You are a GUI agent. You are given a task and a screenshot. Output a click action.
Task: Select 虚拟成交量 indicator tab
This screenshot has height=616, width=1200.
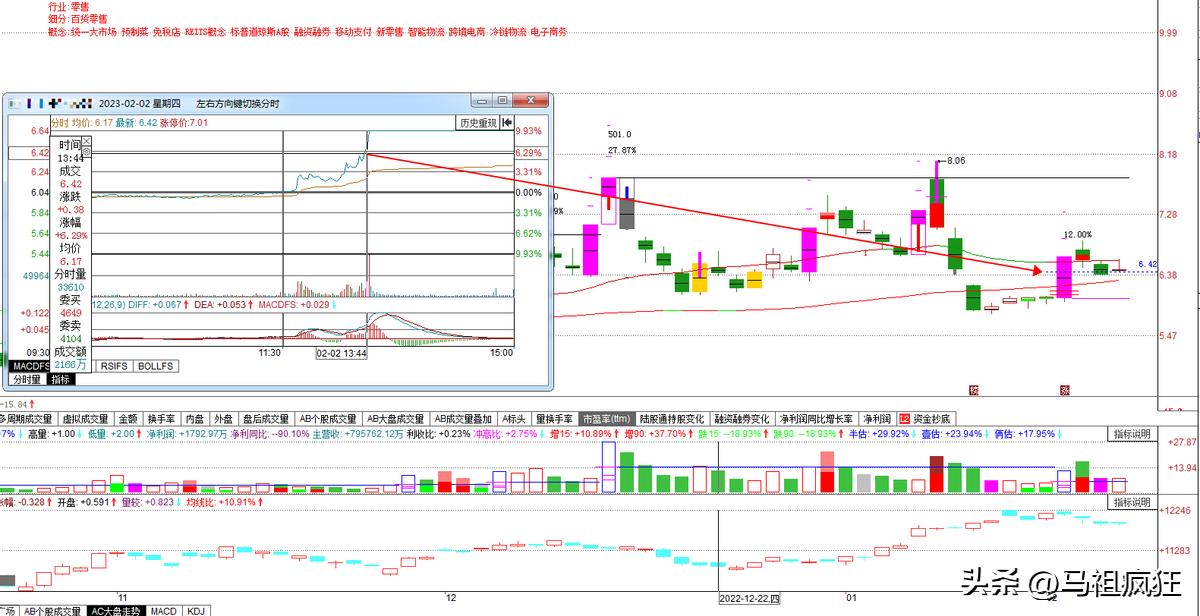[85, 418]
